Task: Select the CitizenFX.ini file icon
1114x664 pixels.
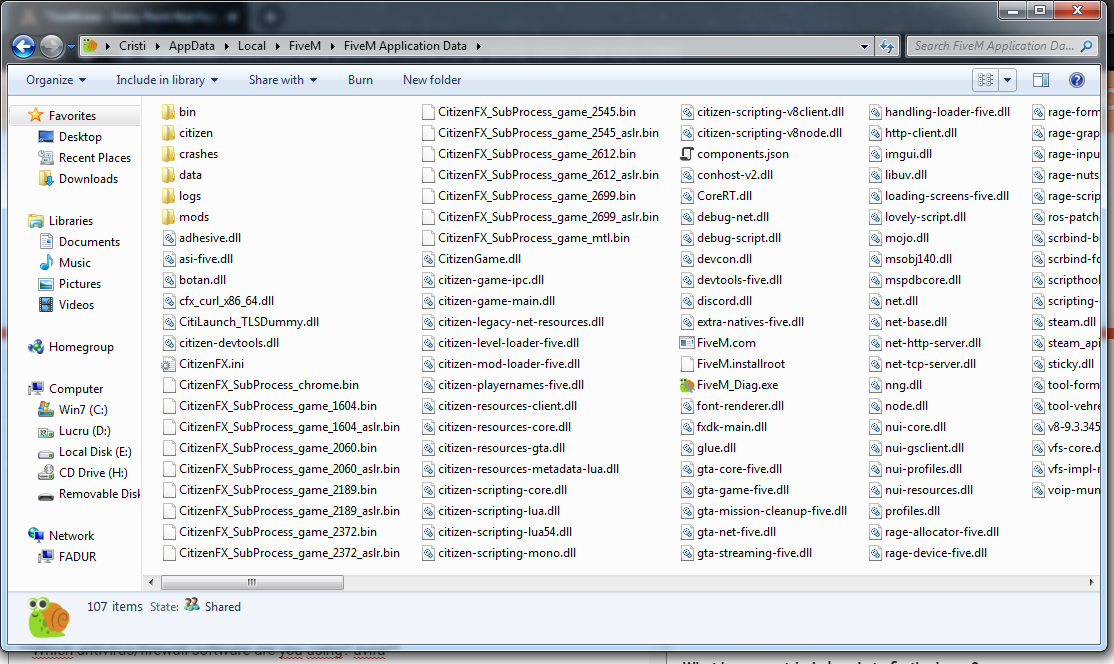Action: [x=168, y=364]
